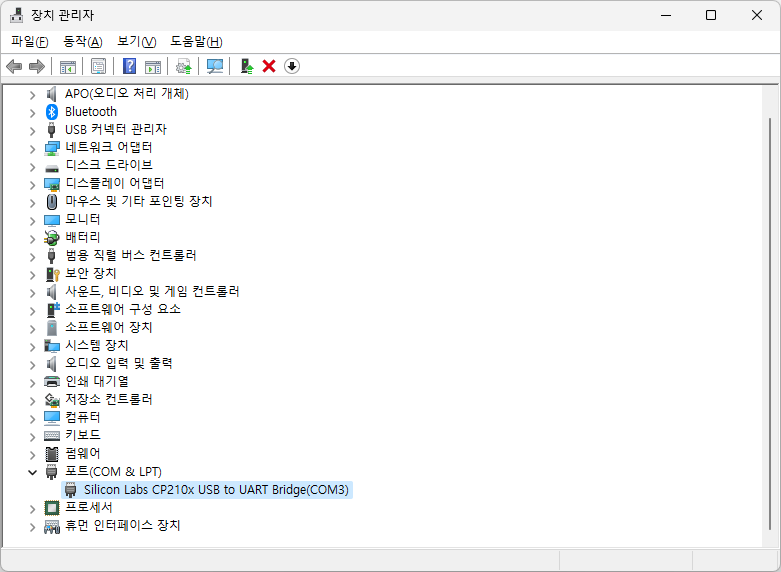Image resolution: width=781 pixels, height=572 pixels.
Task: Open the Properties toolbar icon
Action: [x=98, y=66]
